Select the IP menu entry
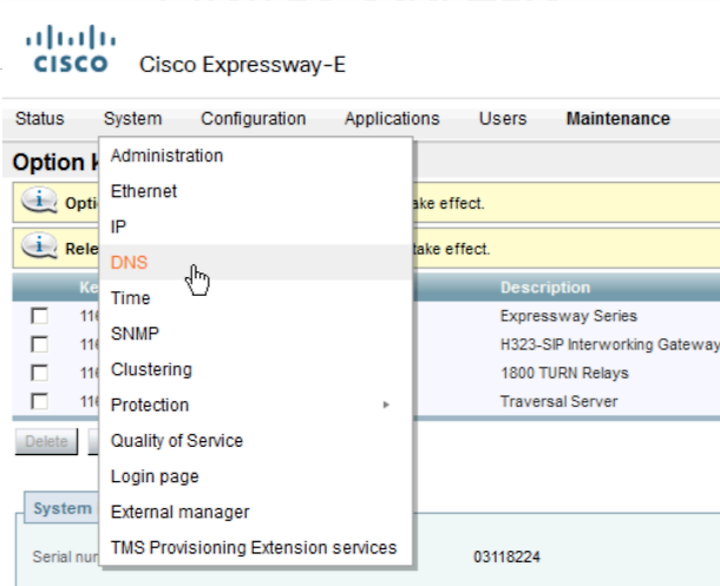 click(x=256, y=227)
